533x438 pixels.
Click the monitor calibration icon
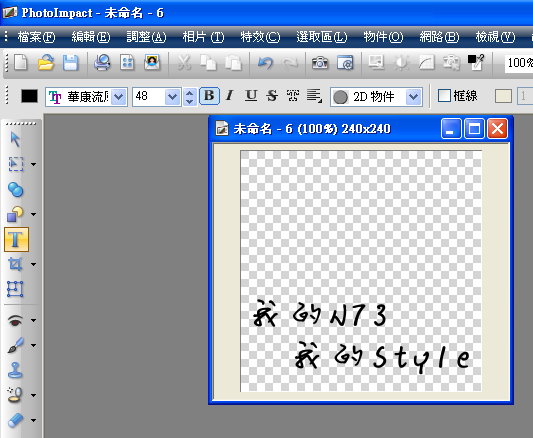click(376, 63)
